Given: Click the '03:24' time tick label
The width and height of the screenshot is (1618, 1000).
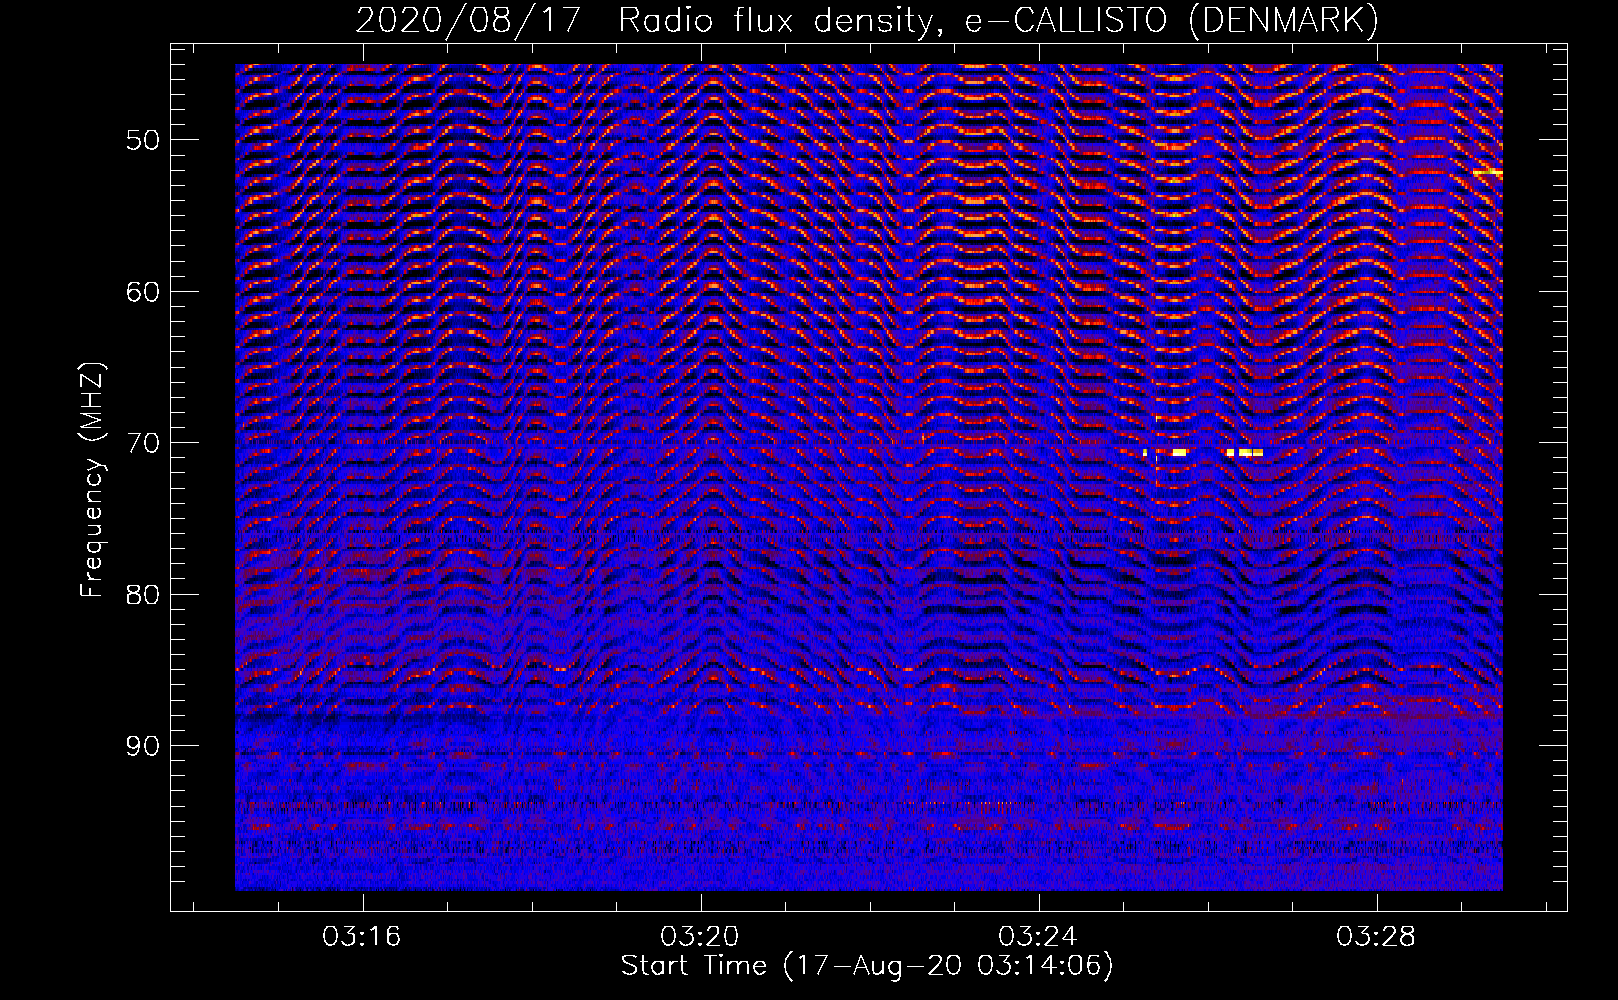Looking at the screenshot, I should click(1038, 936).
